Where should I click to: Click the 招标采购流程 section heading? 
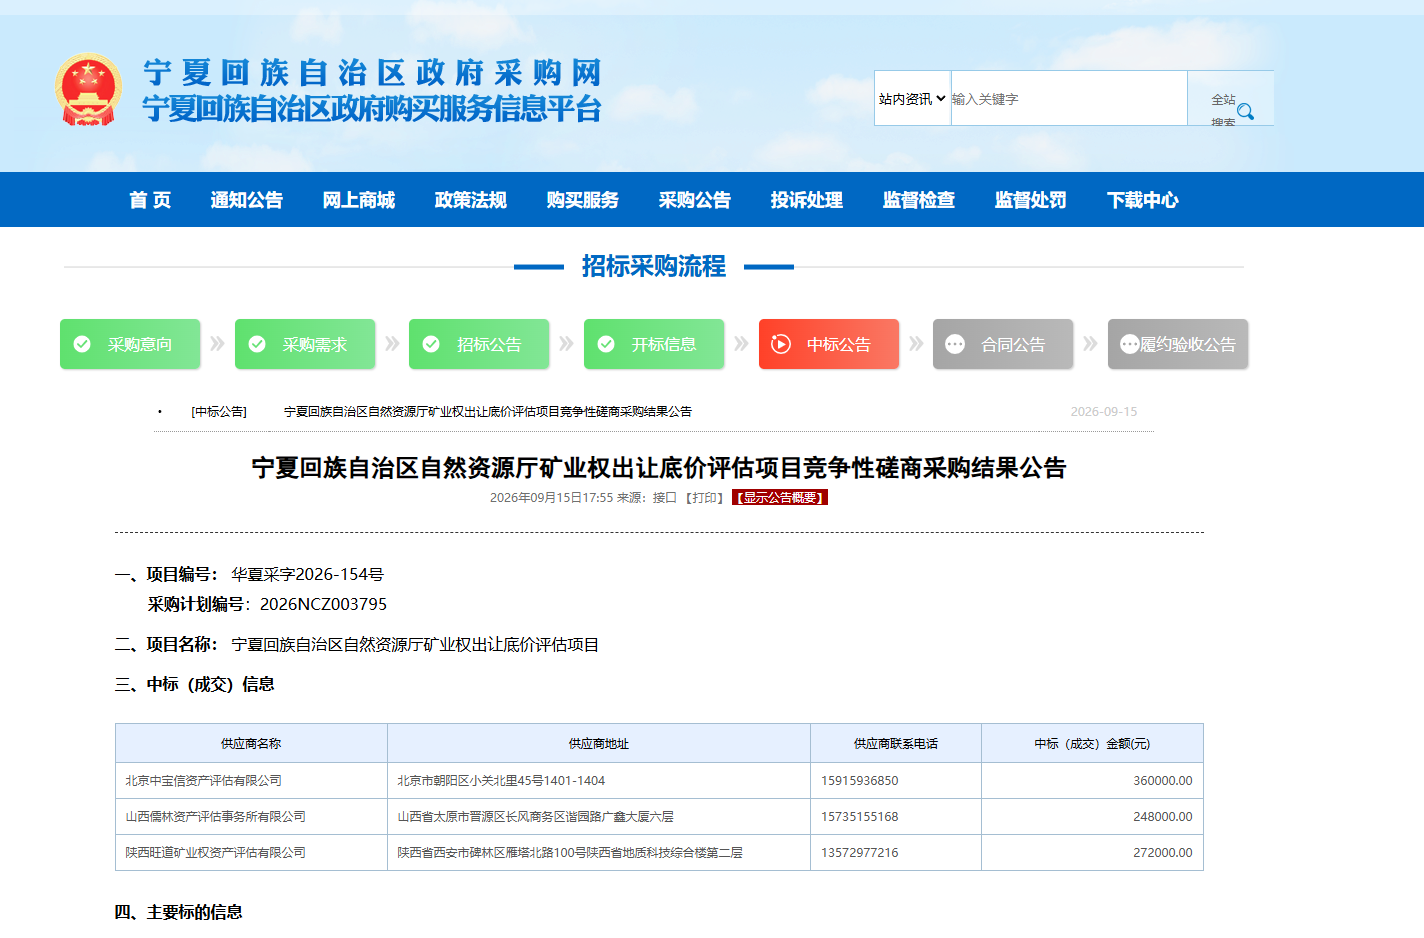pos(654,266)
